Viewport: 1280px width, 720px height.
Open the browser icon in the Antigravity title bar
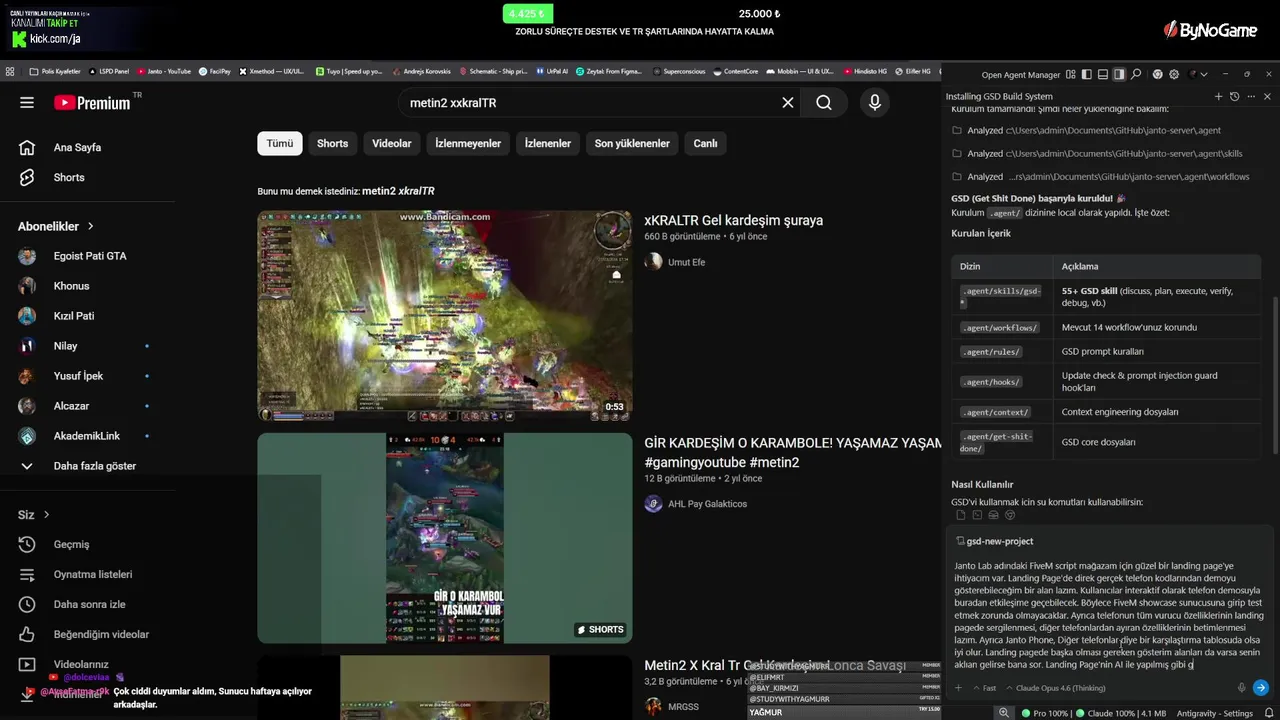tap(1158, 74)
